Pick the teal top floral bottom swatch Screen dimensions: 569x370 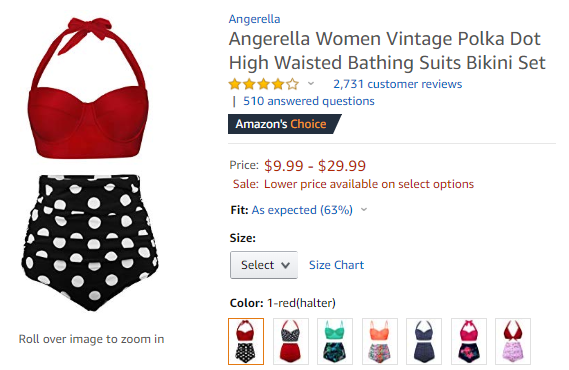pos(335,341)
